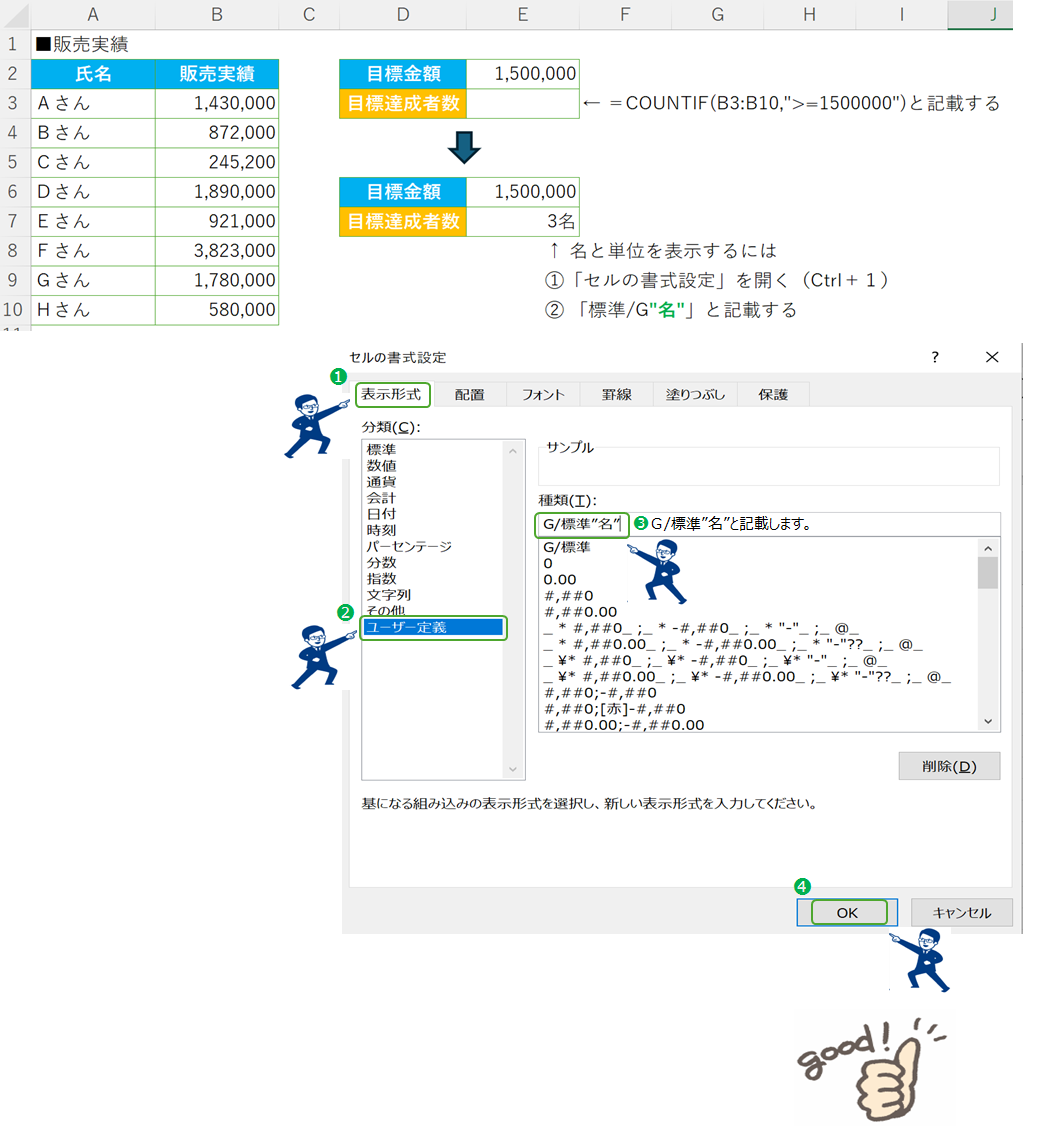The image size is (1038, 1126).
Task: Click the キャンセル button
Action: click(x=961, y=912)
